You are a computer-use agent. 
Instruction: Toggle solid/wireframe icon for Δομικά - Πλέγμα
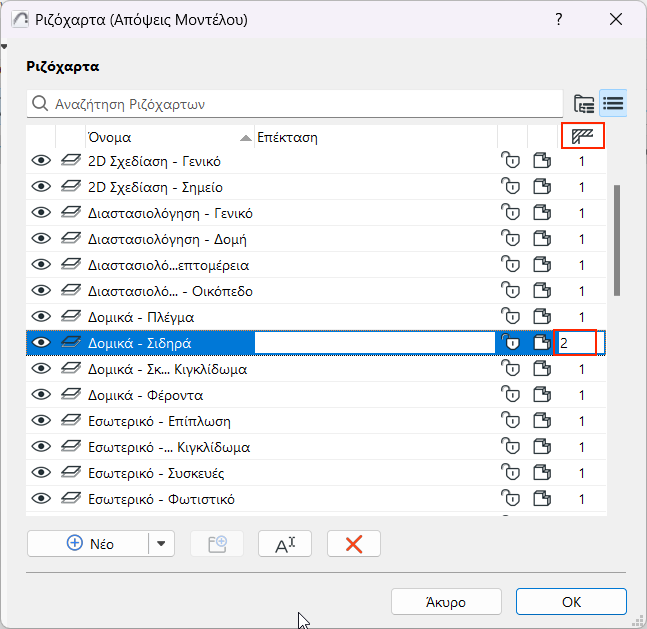tap(542, 317)
